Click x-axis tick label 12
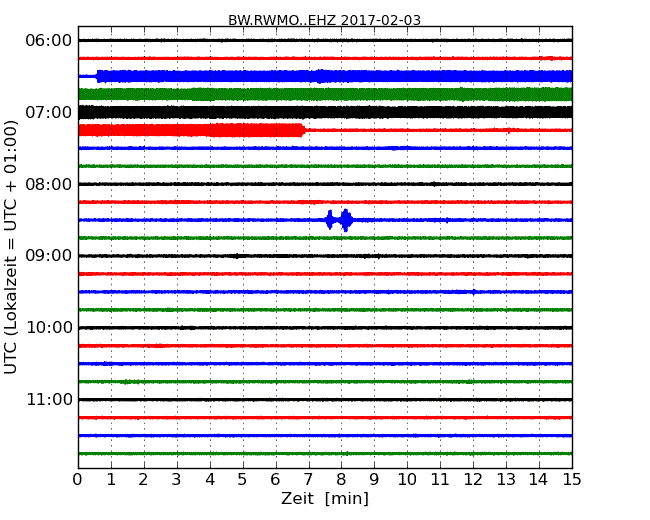Viewport: 650px width, 520px height. click(473, 479)
